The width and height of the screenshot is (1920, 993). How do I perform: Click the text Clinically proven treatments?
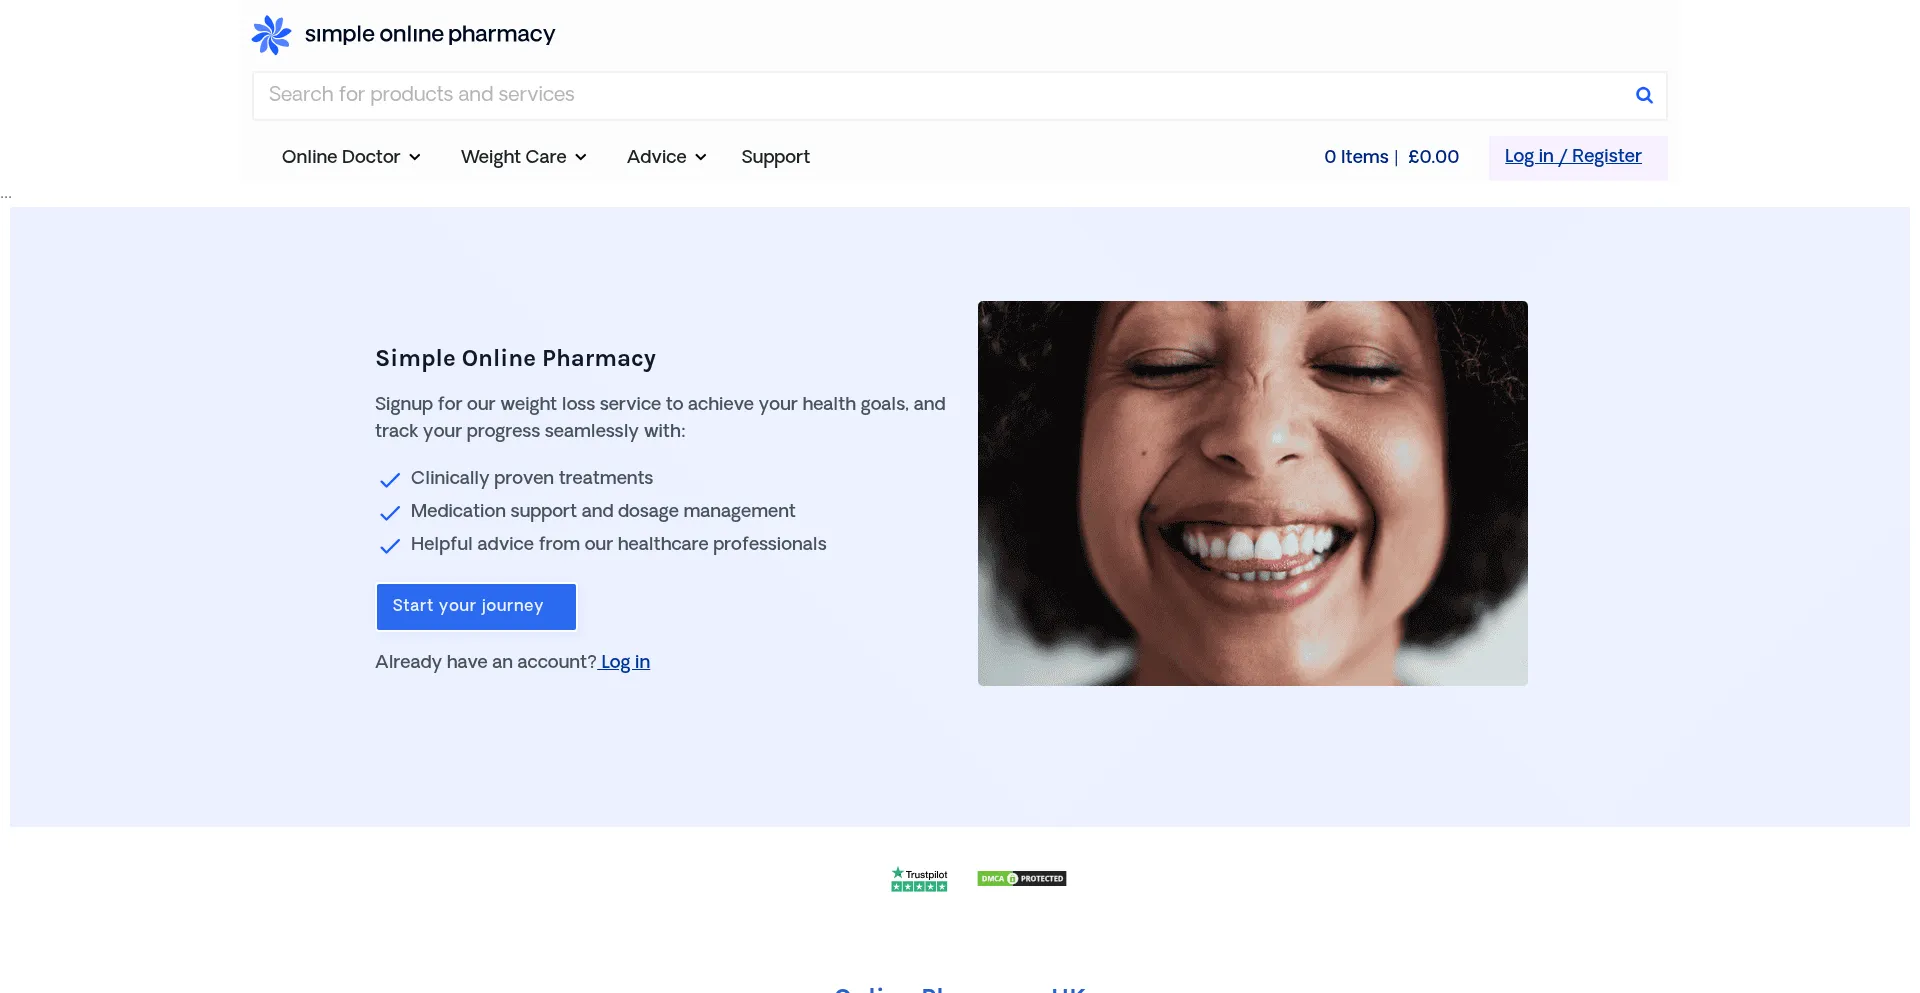(532, 478)
